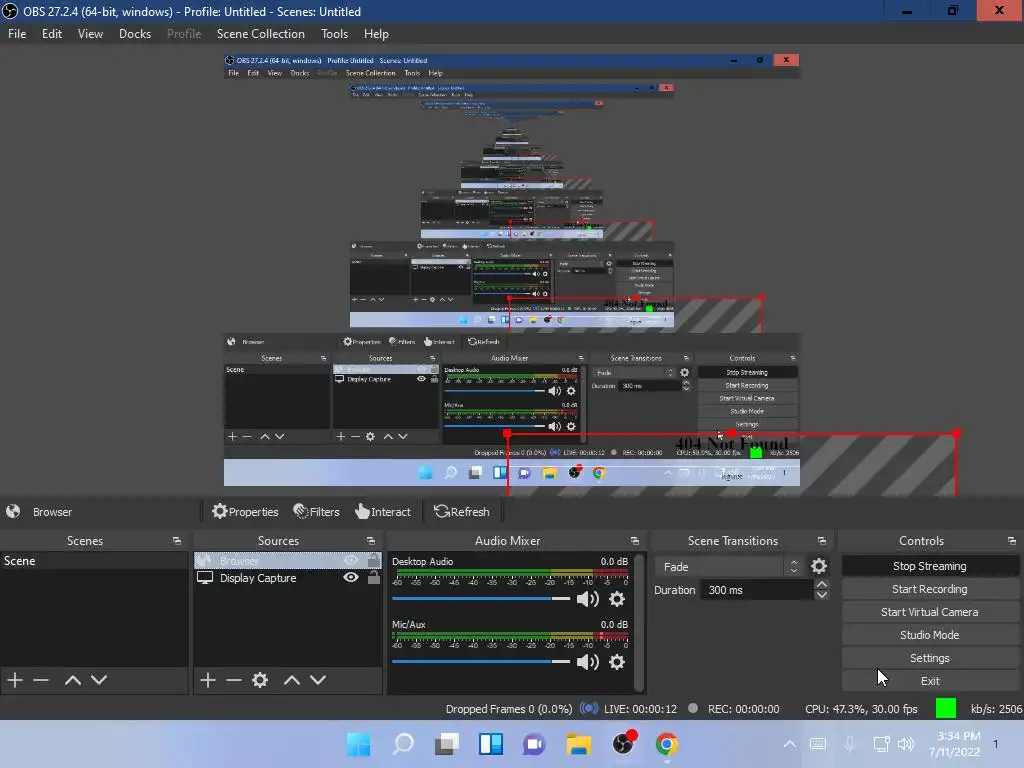The image size is (1024, 768).
Task: Enable Studio Mode
Action: tap(929, 635)
